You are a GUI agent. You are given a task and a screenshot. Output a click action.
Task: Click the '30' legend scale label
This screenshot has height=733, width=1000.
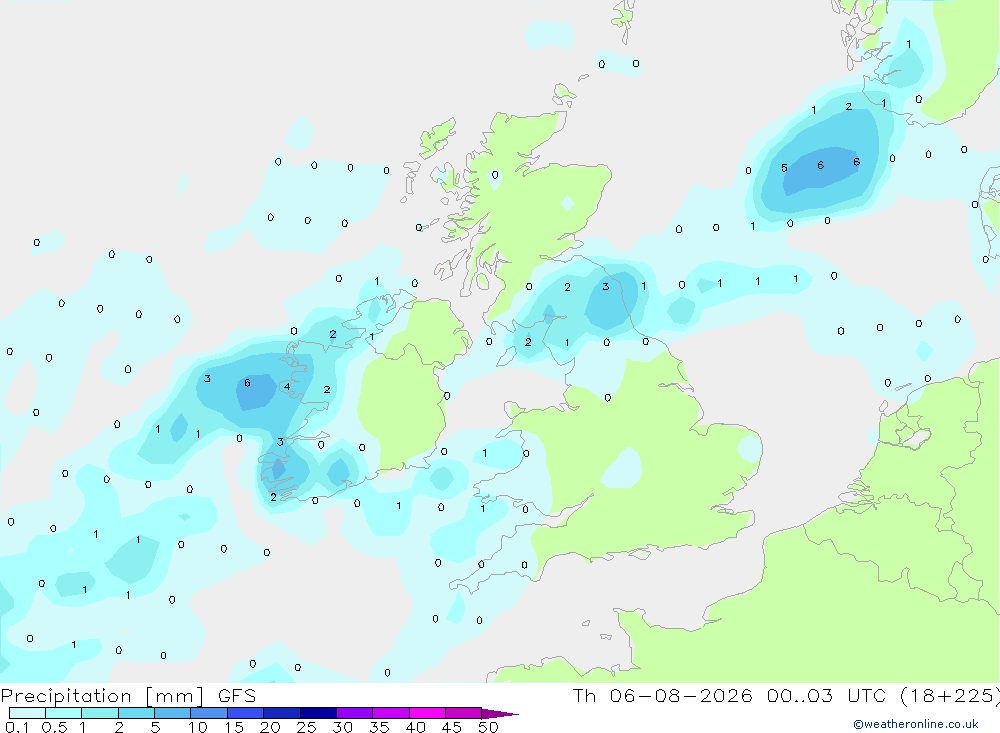tap(343, 727)
